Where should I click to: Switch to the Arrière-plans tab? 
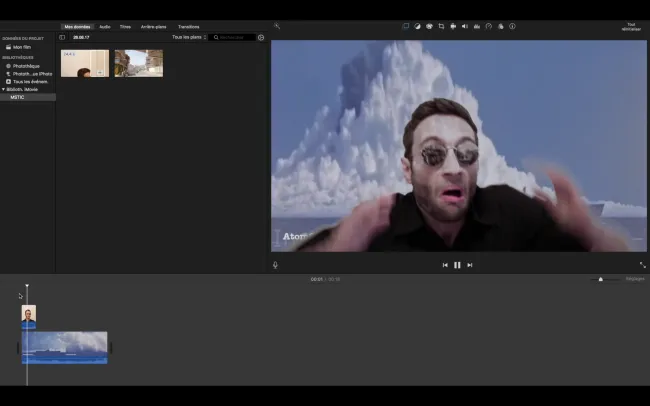(x=153, y=27)
